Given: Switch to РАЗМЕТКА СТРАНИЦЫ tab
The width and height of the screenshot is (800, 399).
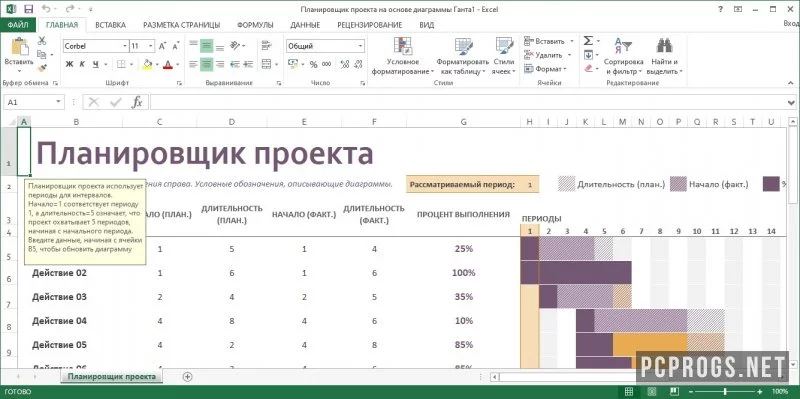Looking at the screenshot, I should coord(182,24).
